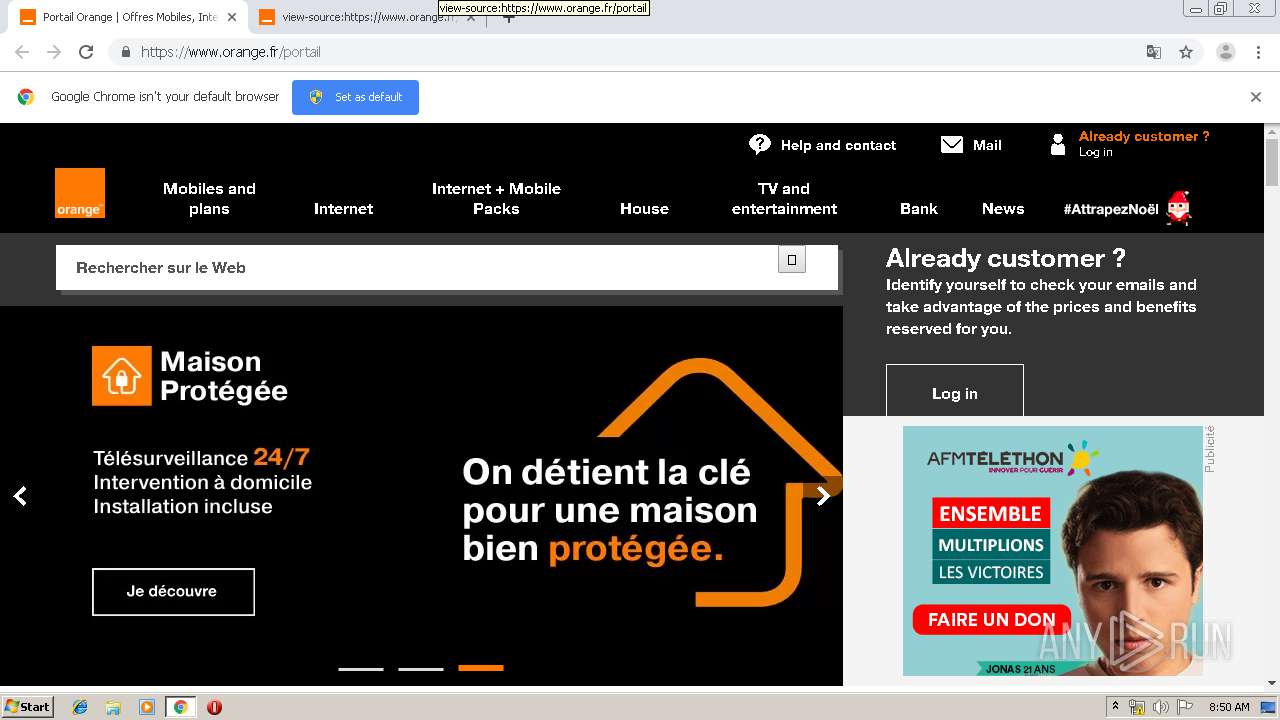Go to next carousel slide arrow
1280x720 pixels.
click(823, 496)
